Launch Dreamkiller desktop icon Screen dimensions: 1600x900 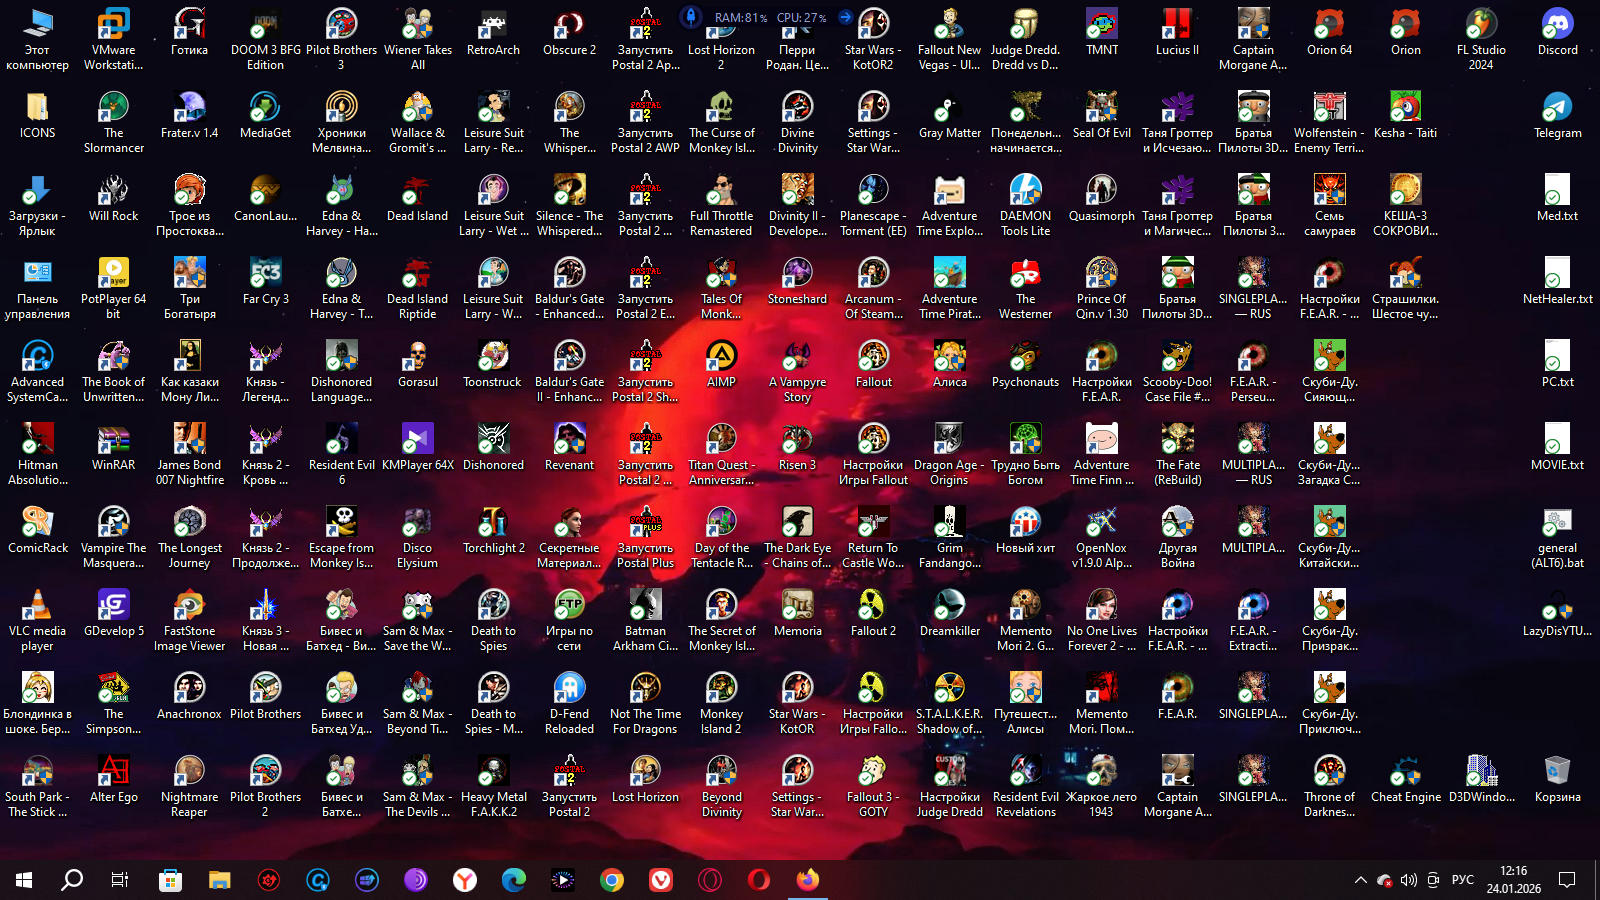coord(949,612)
